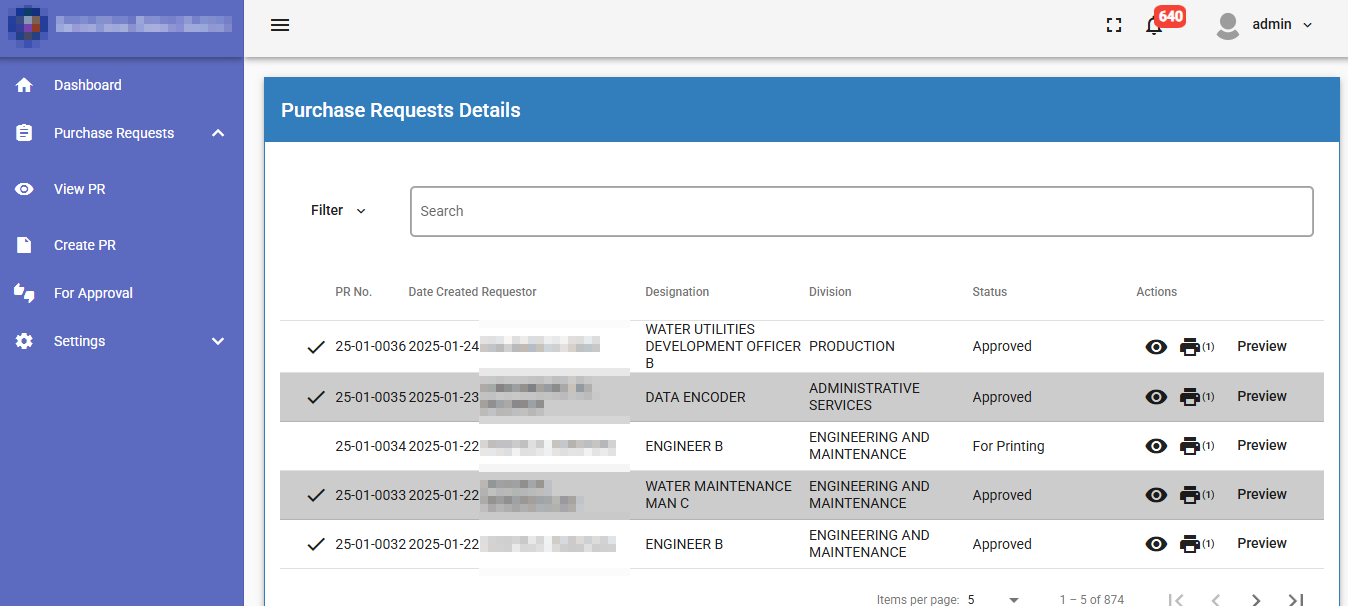
Task: Click eye icon for PR 25-01-0033
Action: click(x=1156, y=495)
